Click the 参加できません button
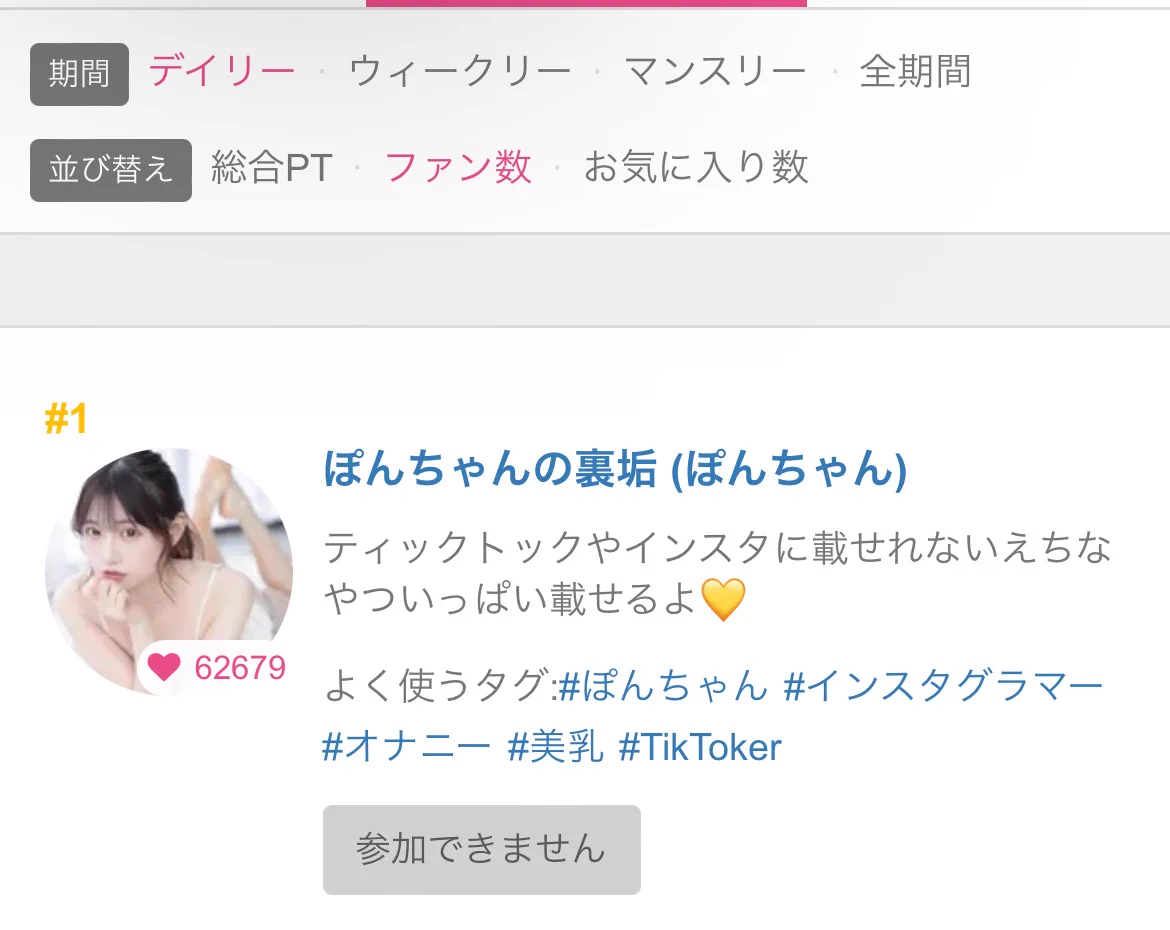 (481, 849)
